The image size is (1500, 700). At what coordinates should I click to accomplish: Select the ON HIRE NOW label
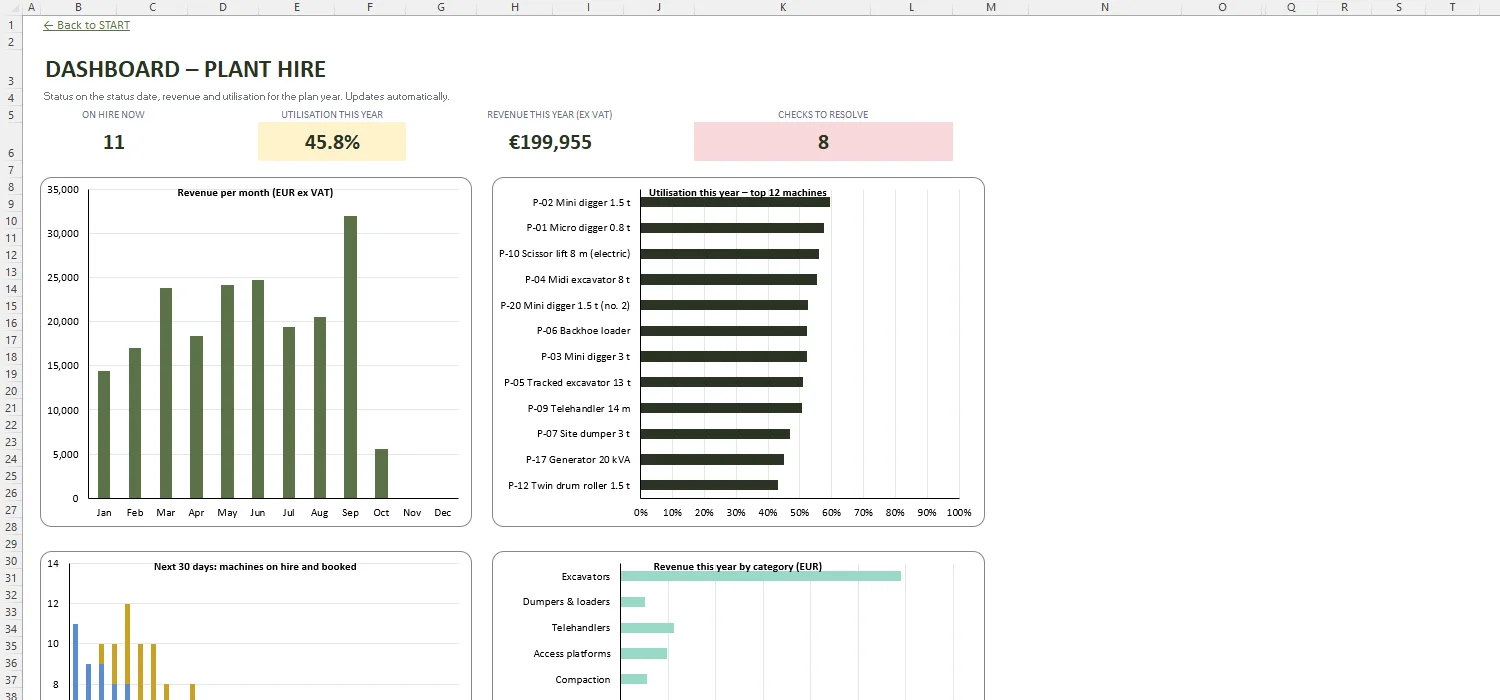[x=113, y=114]
